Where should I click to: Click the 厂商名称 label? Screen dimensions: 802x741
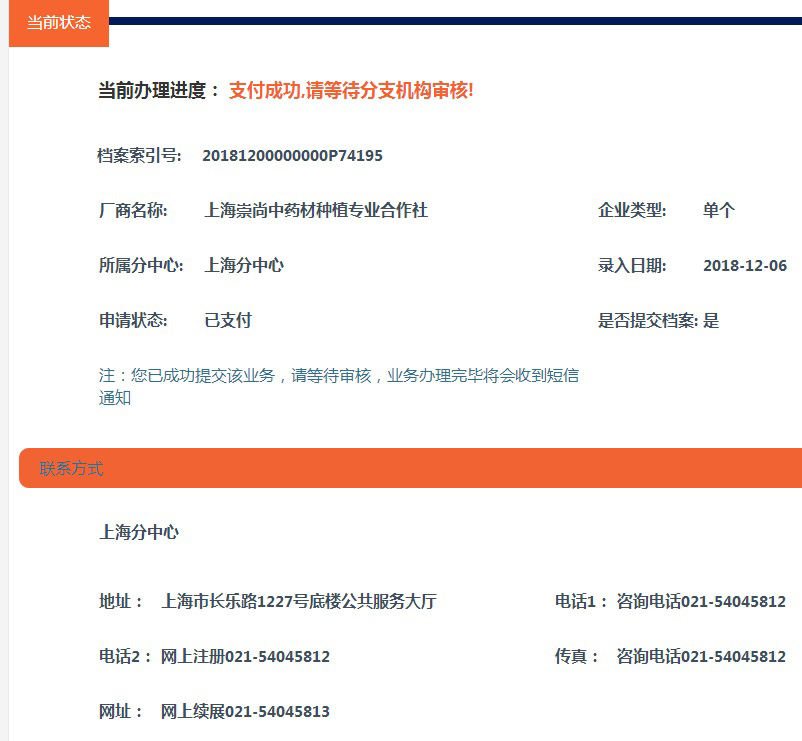click(x=133, y=210)
